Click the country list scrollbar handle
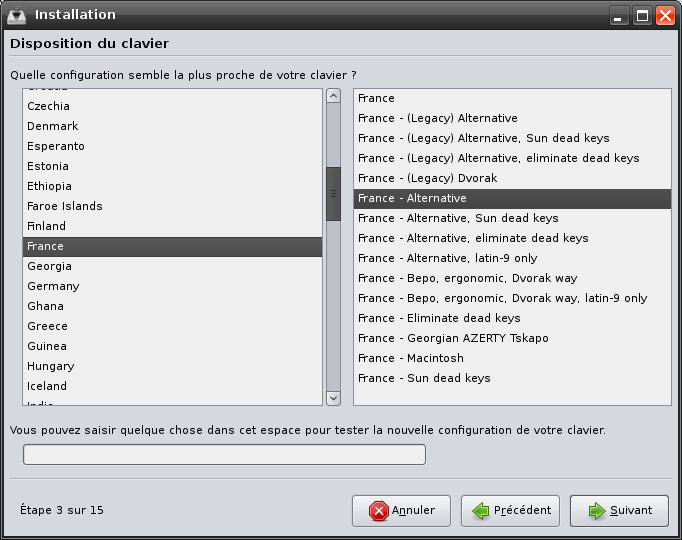 (333, 194)
